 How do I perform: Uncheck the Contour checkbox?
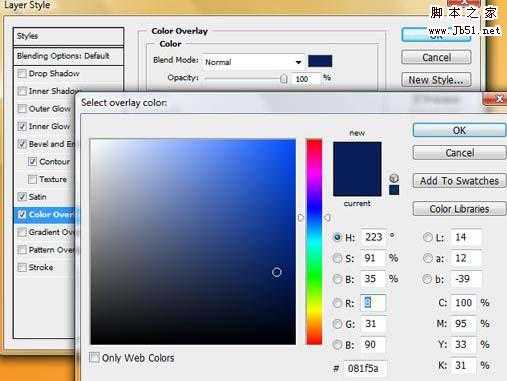point(32,162)
